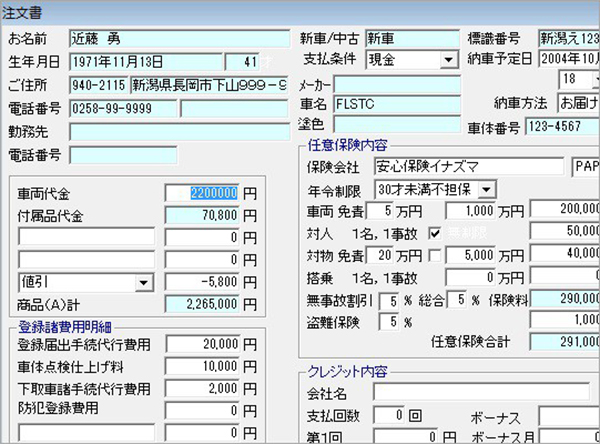Select the 車名 field showing FLSTC
Screen dimensions: 600x444
(x=397, y=104)
